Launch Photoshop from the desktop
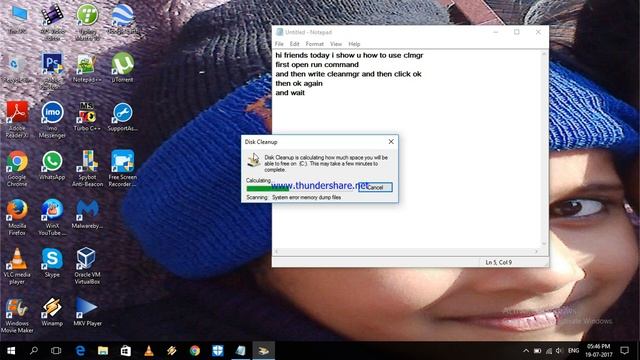Image resolution: width=640 pixels, height=360 pixels. tap(52, 70)
